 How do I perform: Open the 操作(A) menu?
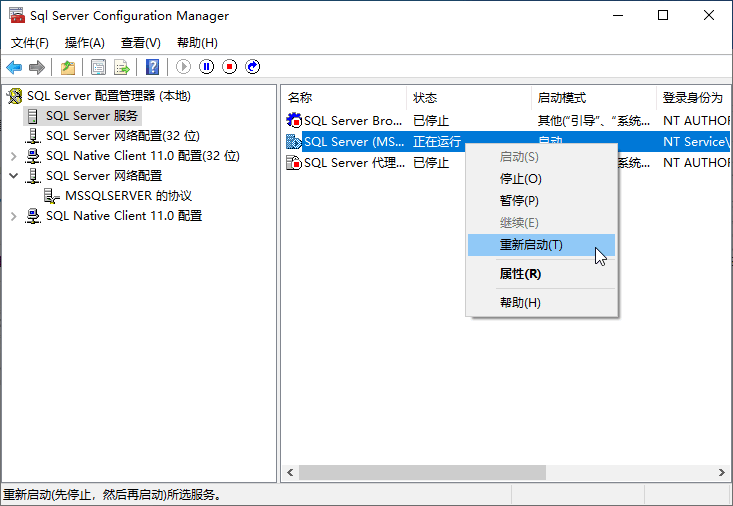coord(85,43)
